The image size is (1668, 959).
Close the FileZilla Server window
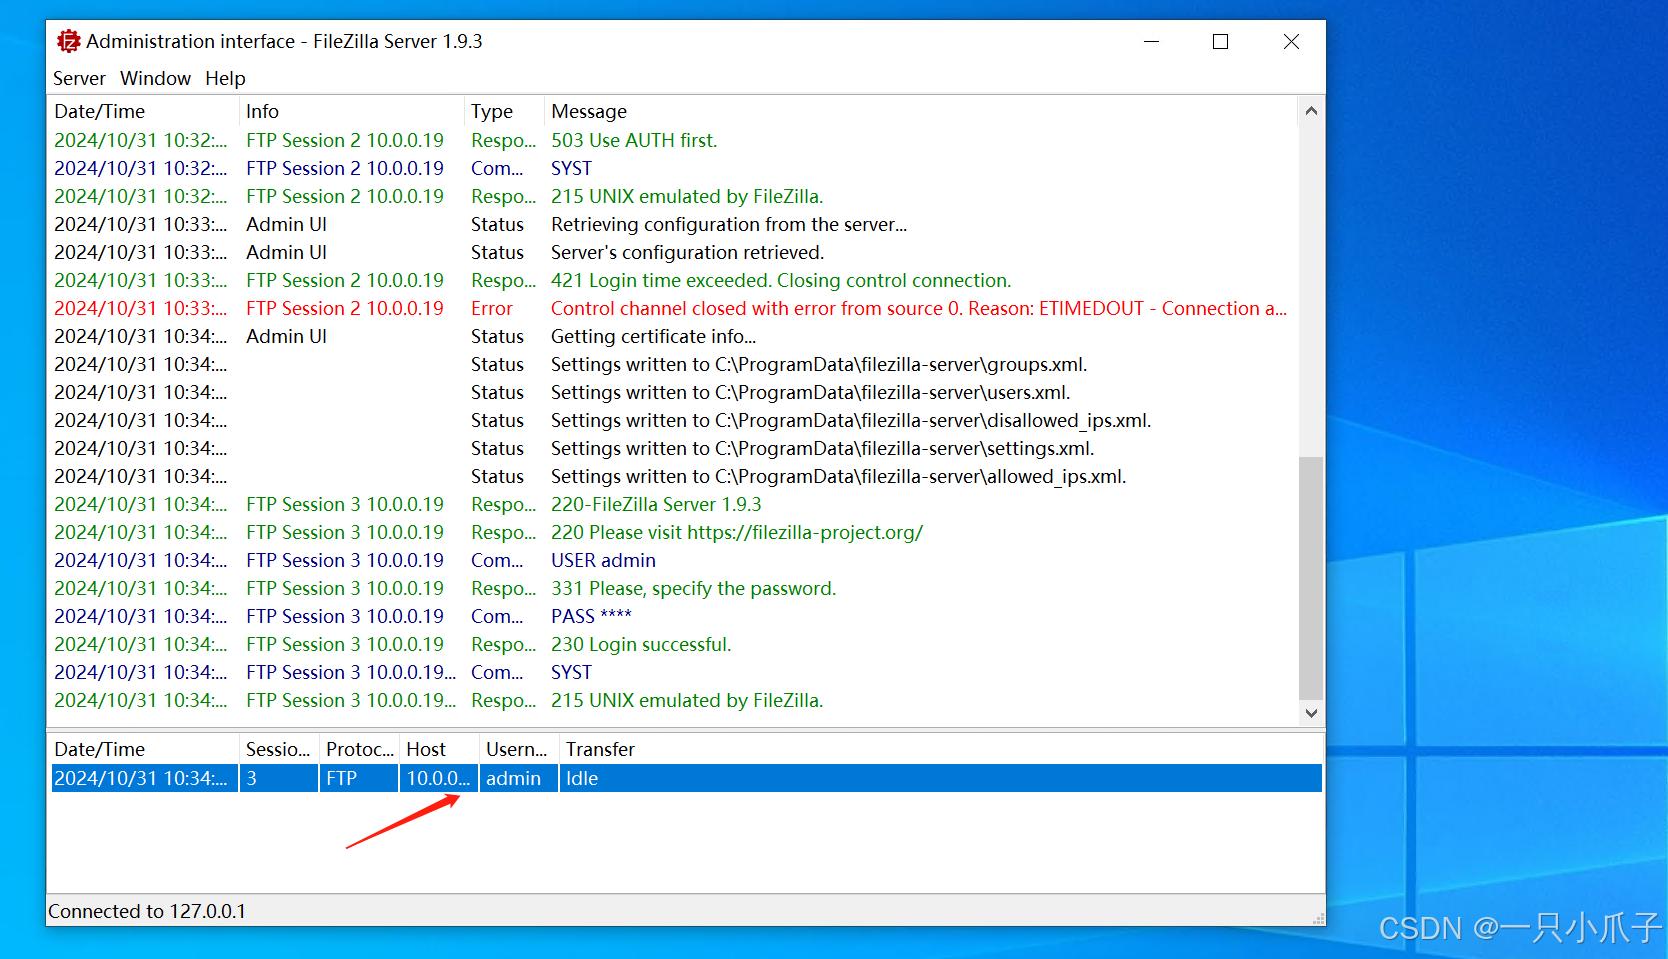[1291, 41]
